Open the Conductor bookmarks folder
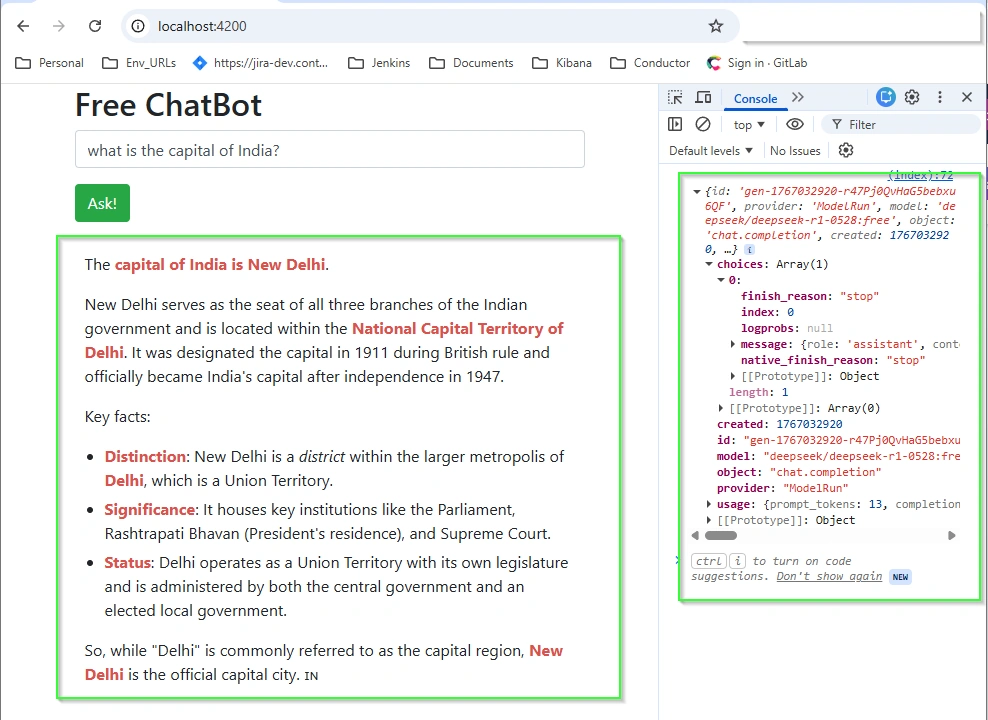Screen dimensions: 988x720 click(x=650, y=63)
